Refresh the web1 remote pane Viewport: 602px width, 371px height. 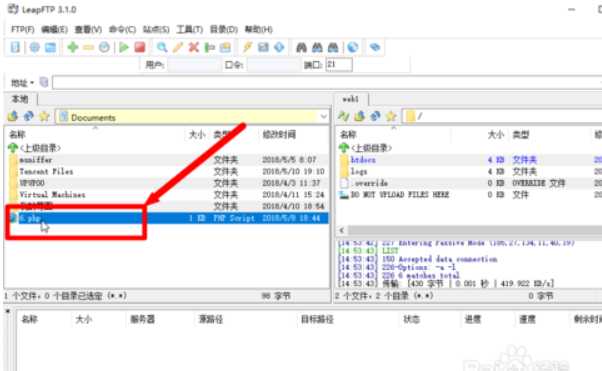coord(375,116)
